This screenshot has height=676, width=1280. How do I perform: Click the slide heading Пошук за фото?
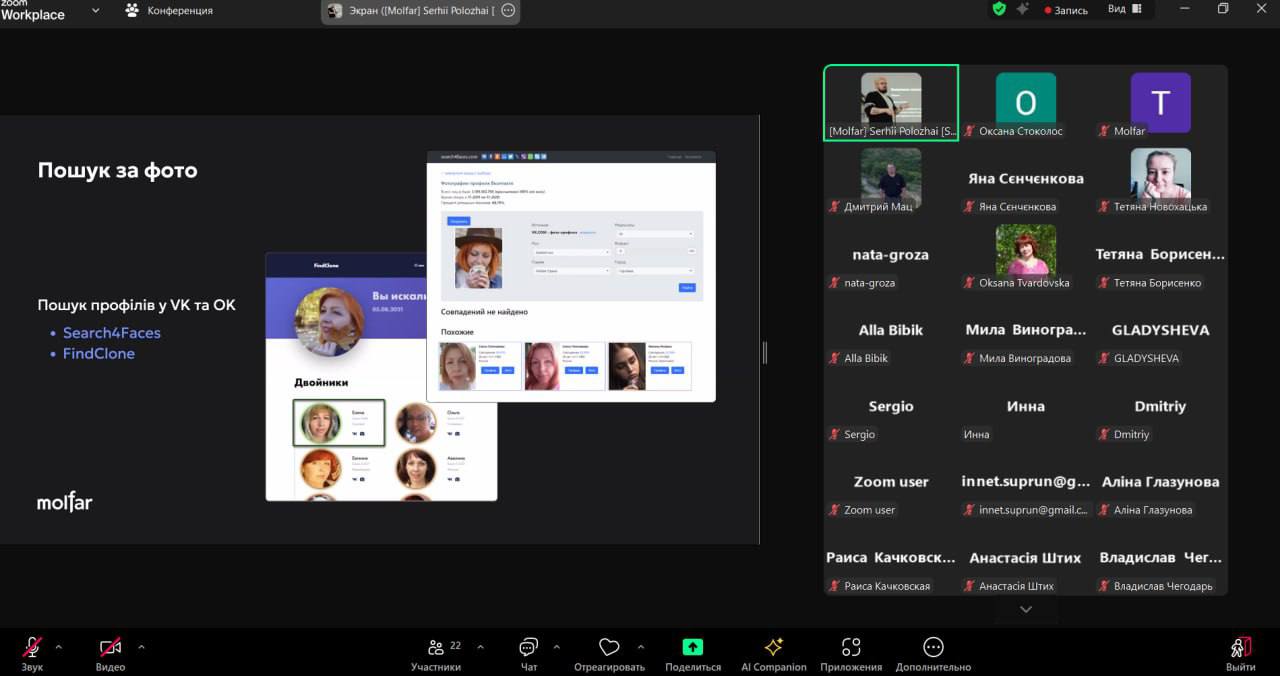tap(118, 170)
